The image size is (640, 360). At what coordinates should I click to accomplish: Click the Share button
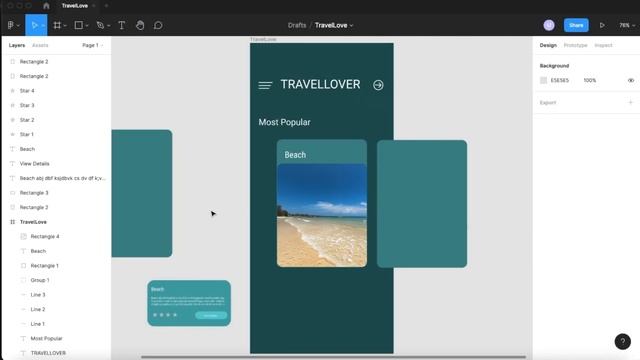pos(576,25)
